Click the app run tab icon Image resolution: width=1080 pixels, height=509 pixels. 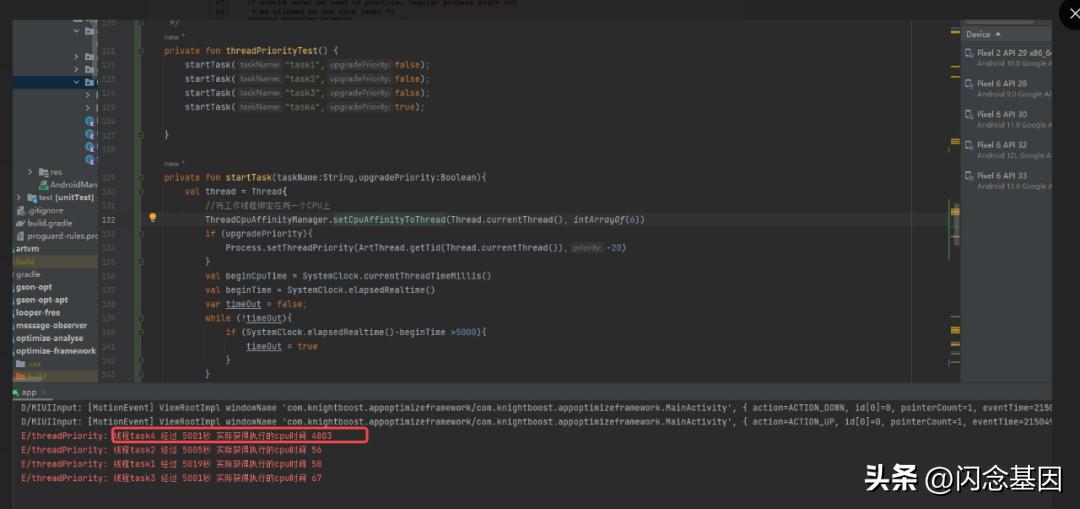point(16,393)
